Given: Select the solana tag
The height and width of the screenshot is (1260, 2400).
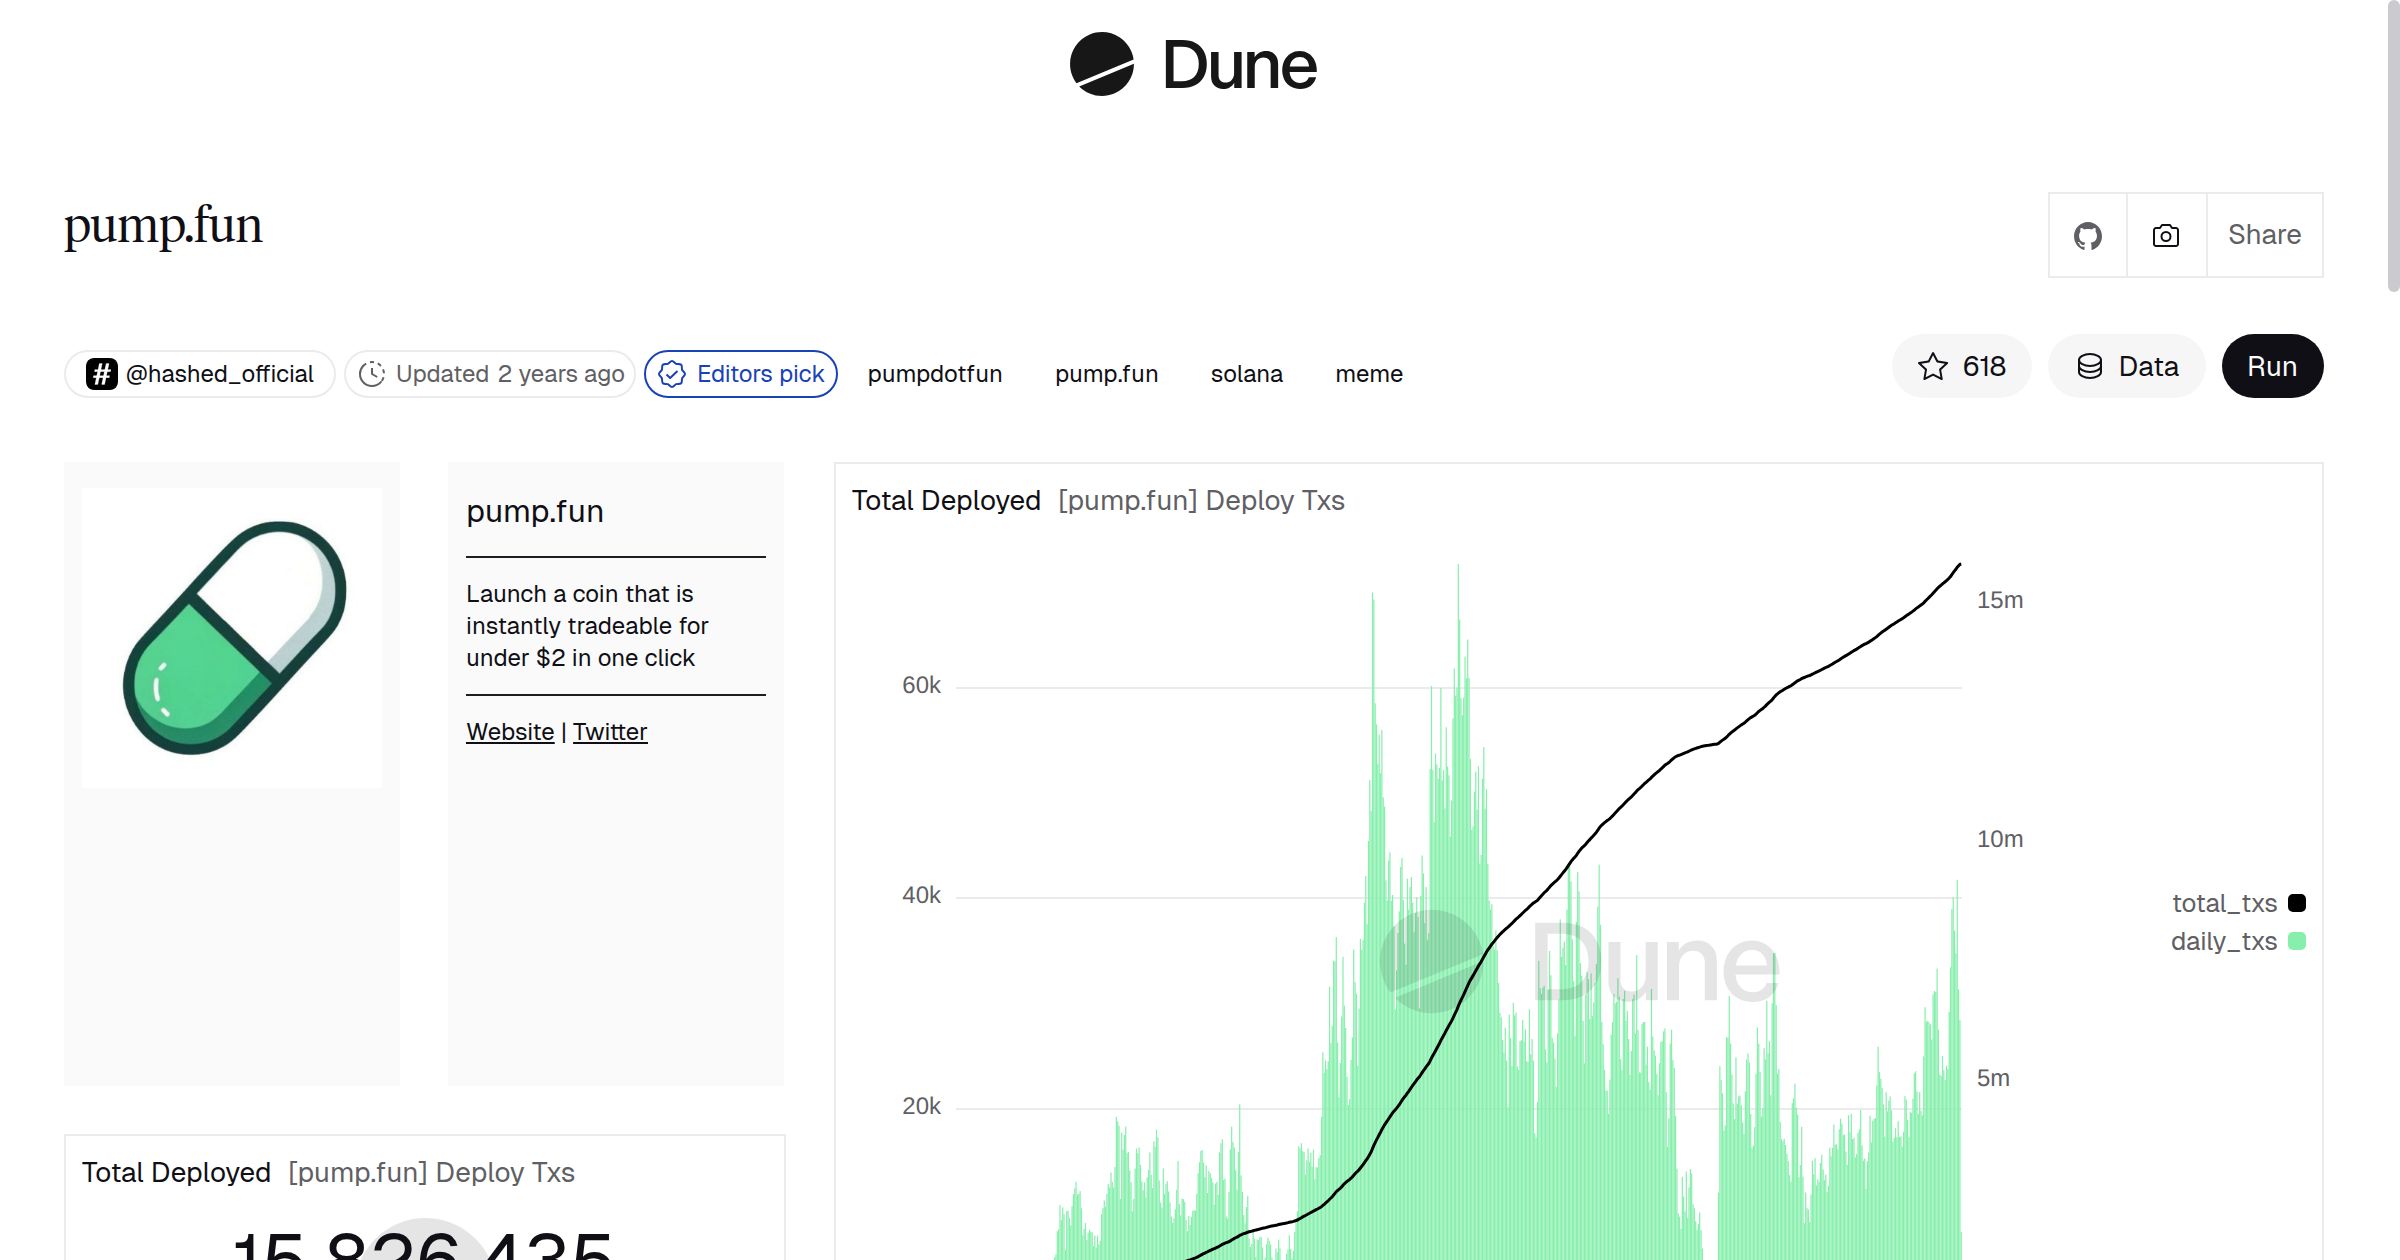Looking at the screenshot, I should (1246, 374).
